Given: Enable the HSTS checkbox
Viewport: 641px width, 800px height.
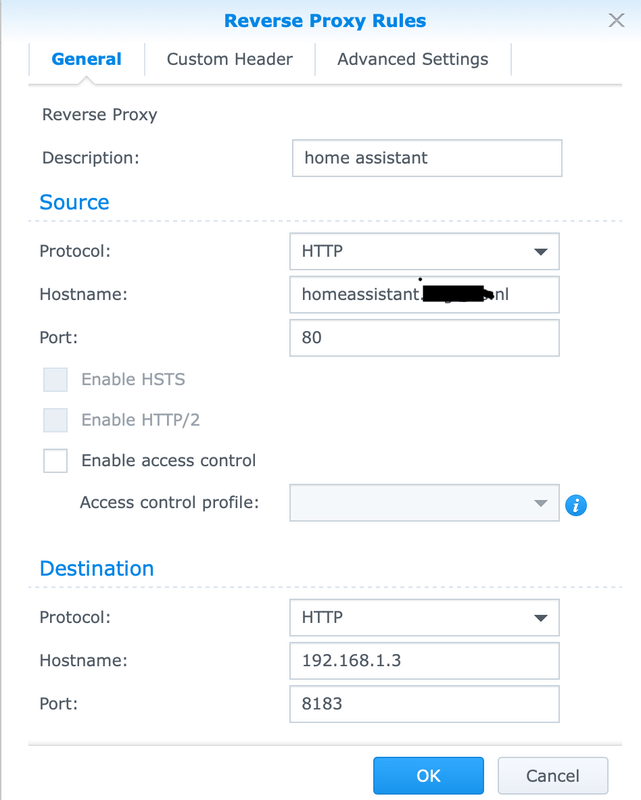Looking at the screenshot, I should coord(56,380).
